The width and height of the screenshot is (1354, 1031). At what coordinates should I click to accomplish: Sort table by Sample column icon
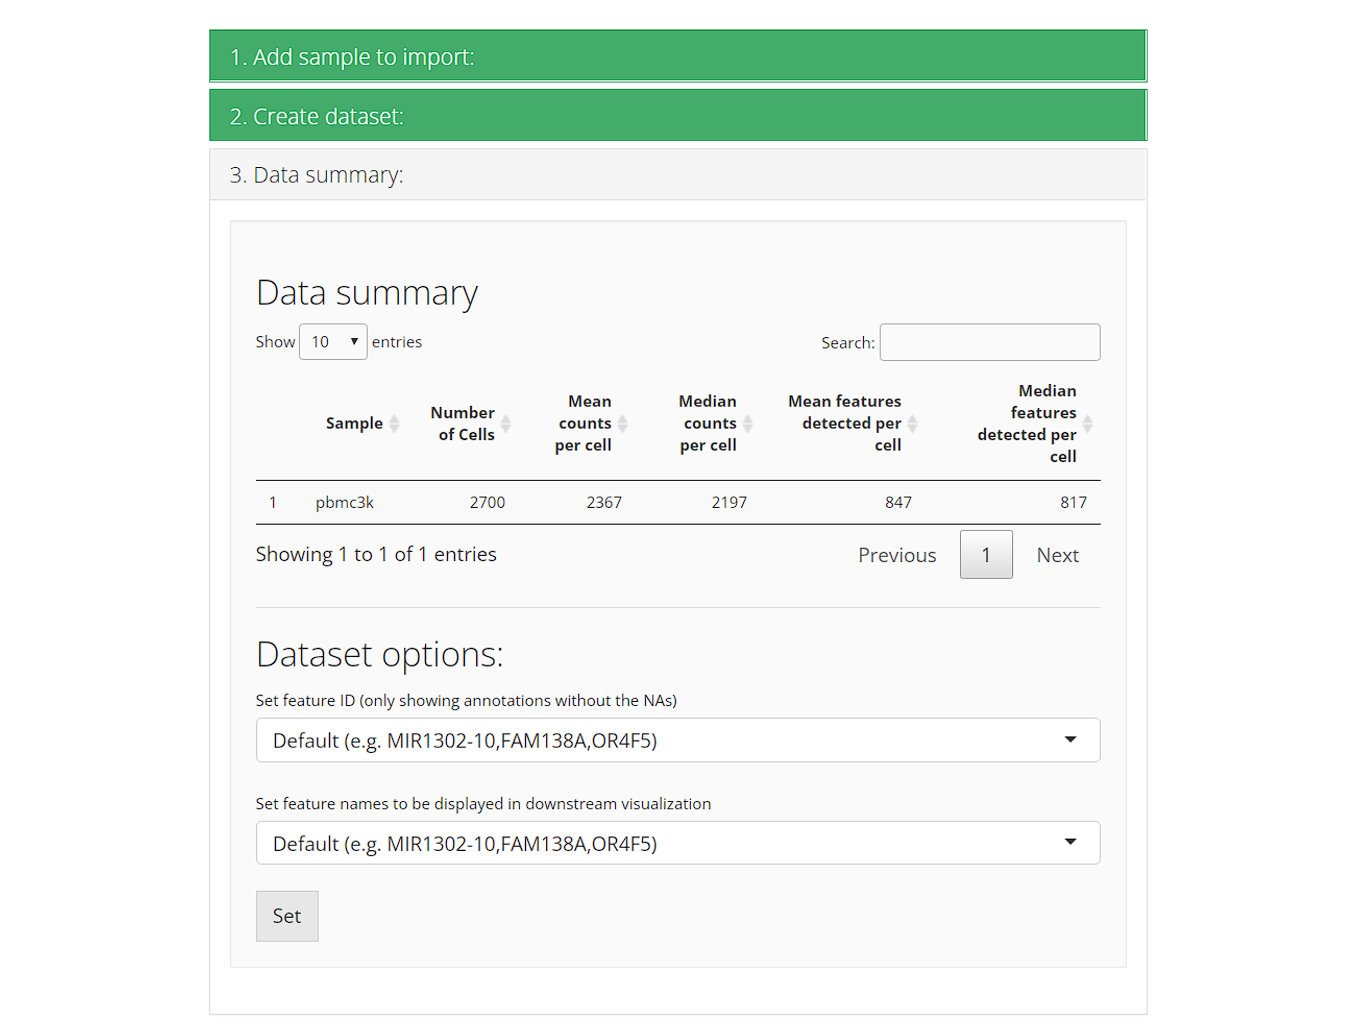tap(394, 424)
